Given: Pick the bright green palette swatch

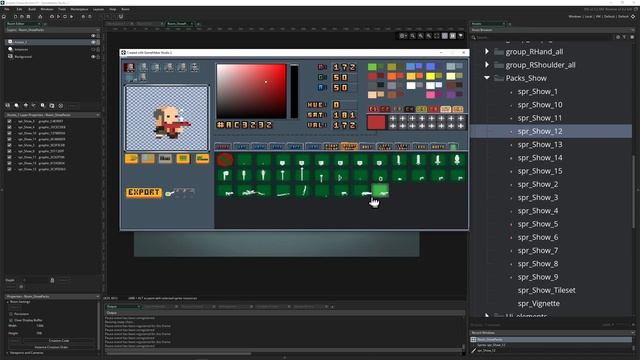Looking at the screenshot, I should pos(372,67).
